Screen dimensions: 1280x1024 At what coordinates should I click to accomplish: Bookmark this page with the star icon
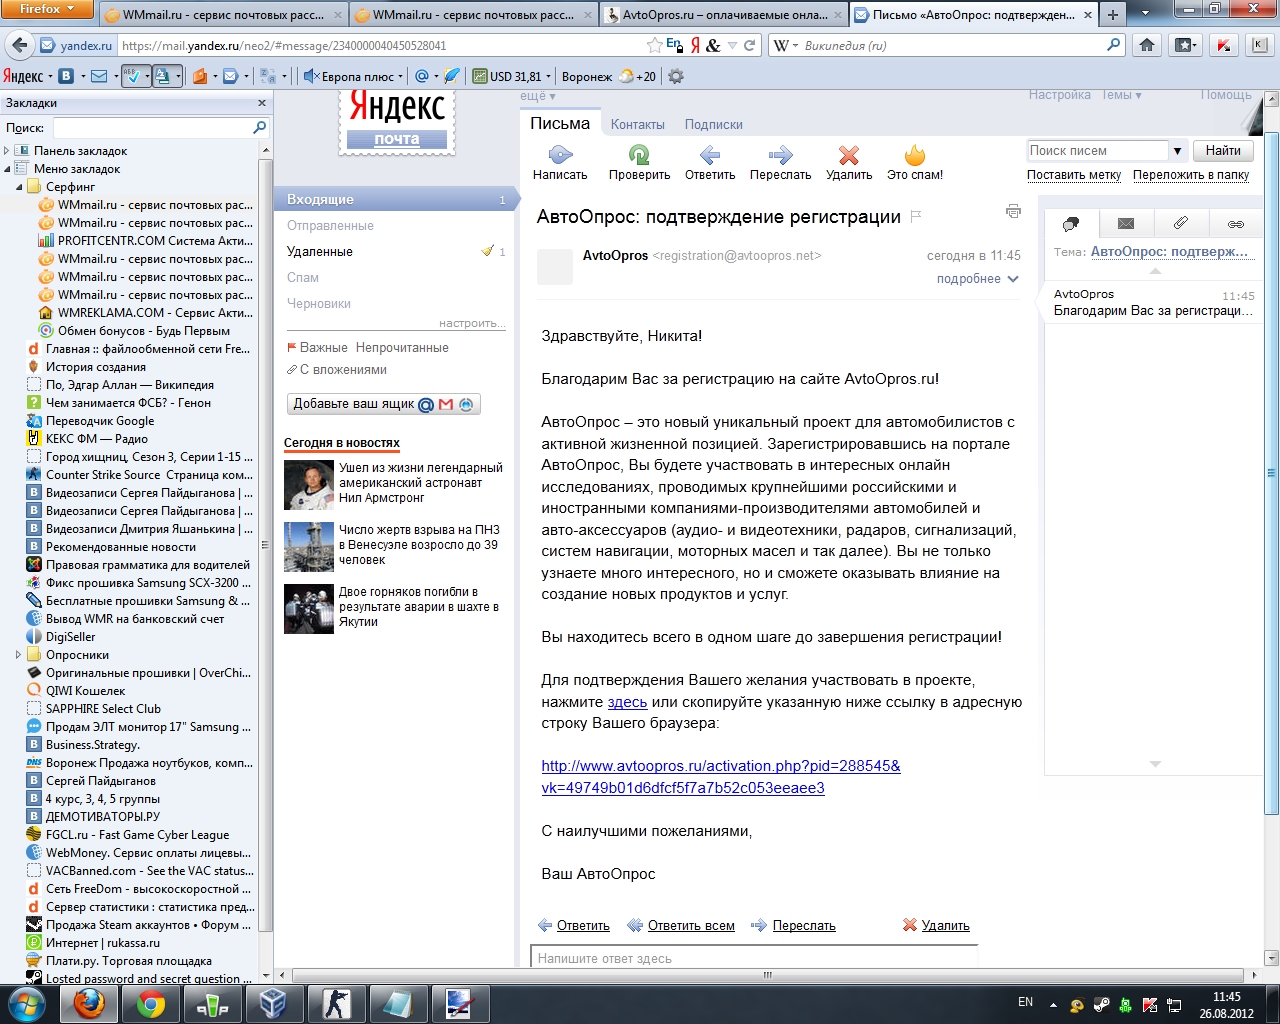tap(654, 45)
